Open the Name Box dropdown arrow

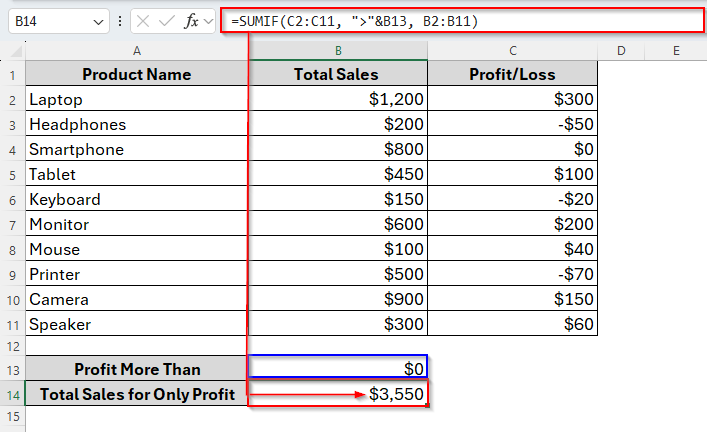point(98,21)
